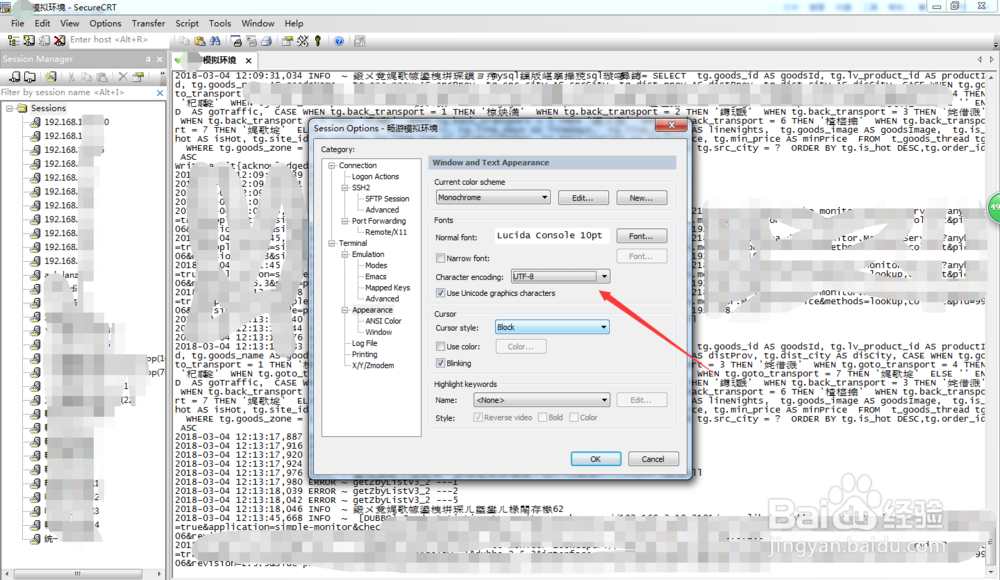Image resolution: width=1000 pixels, height=580 pixels.
Task: Click the Public Key assistant key icon
Action: [318, 41]
